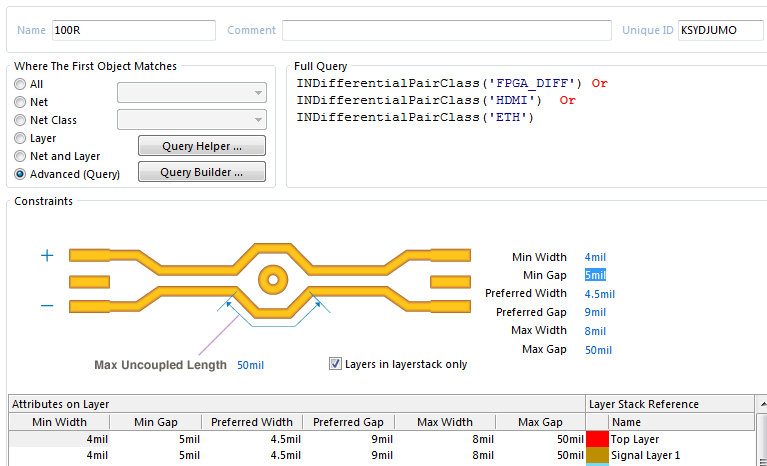Click the Max Uncoupled Length 50mil value
Viewport: 767px width, 466px height.
point(250,365)
